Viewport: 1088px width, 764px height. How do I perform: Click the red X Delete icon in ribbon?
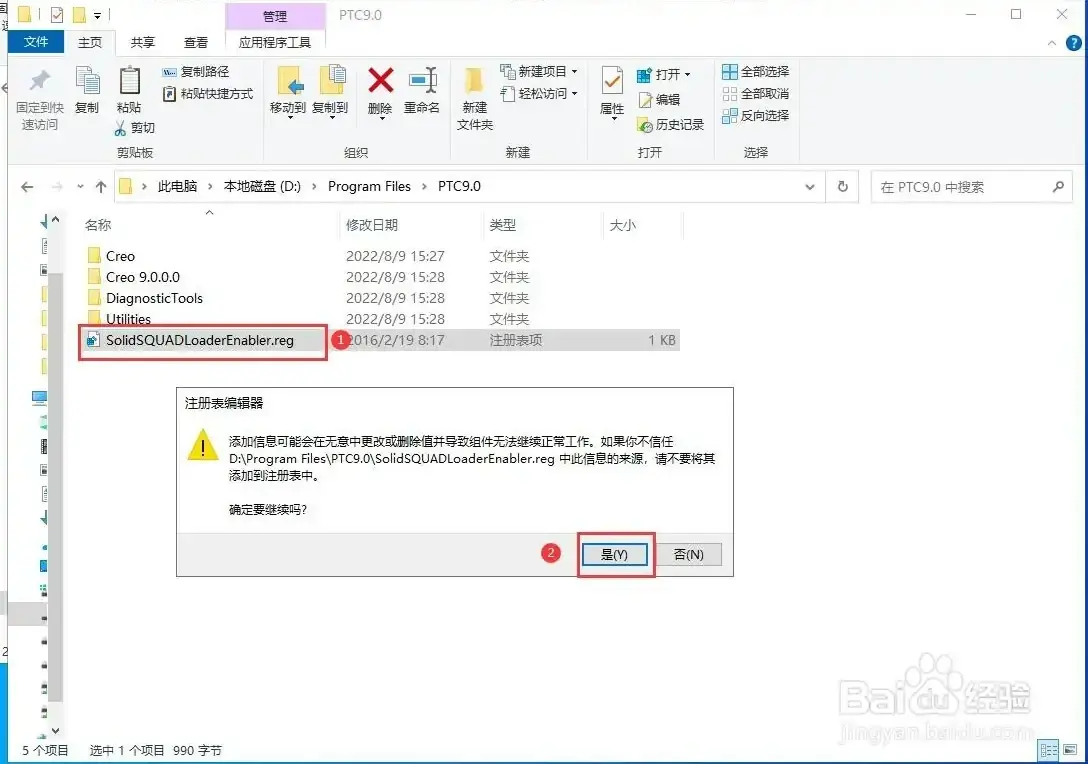click(380, 80)
